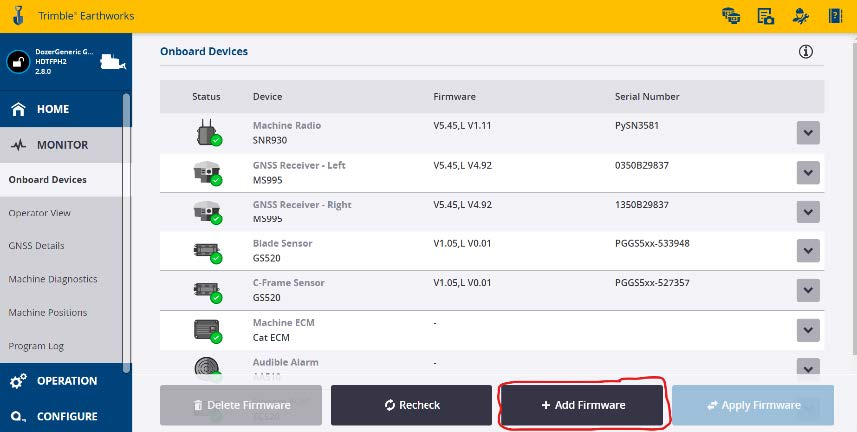Click the C-Frame Sensor status icon

pyautogui.click(x=208, y=291)
